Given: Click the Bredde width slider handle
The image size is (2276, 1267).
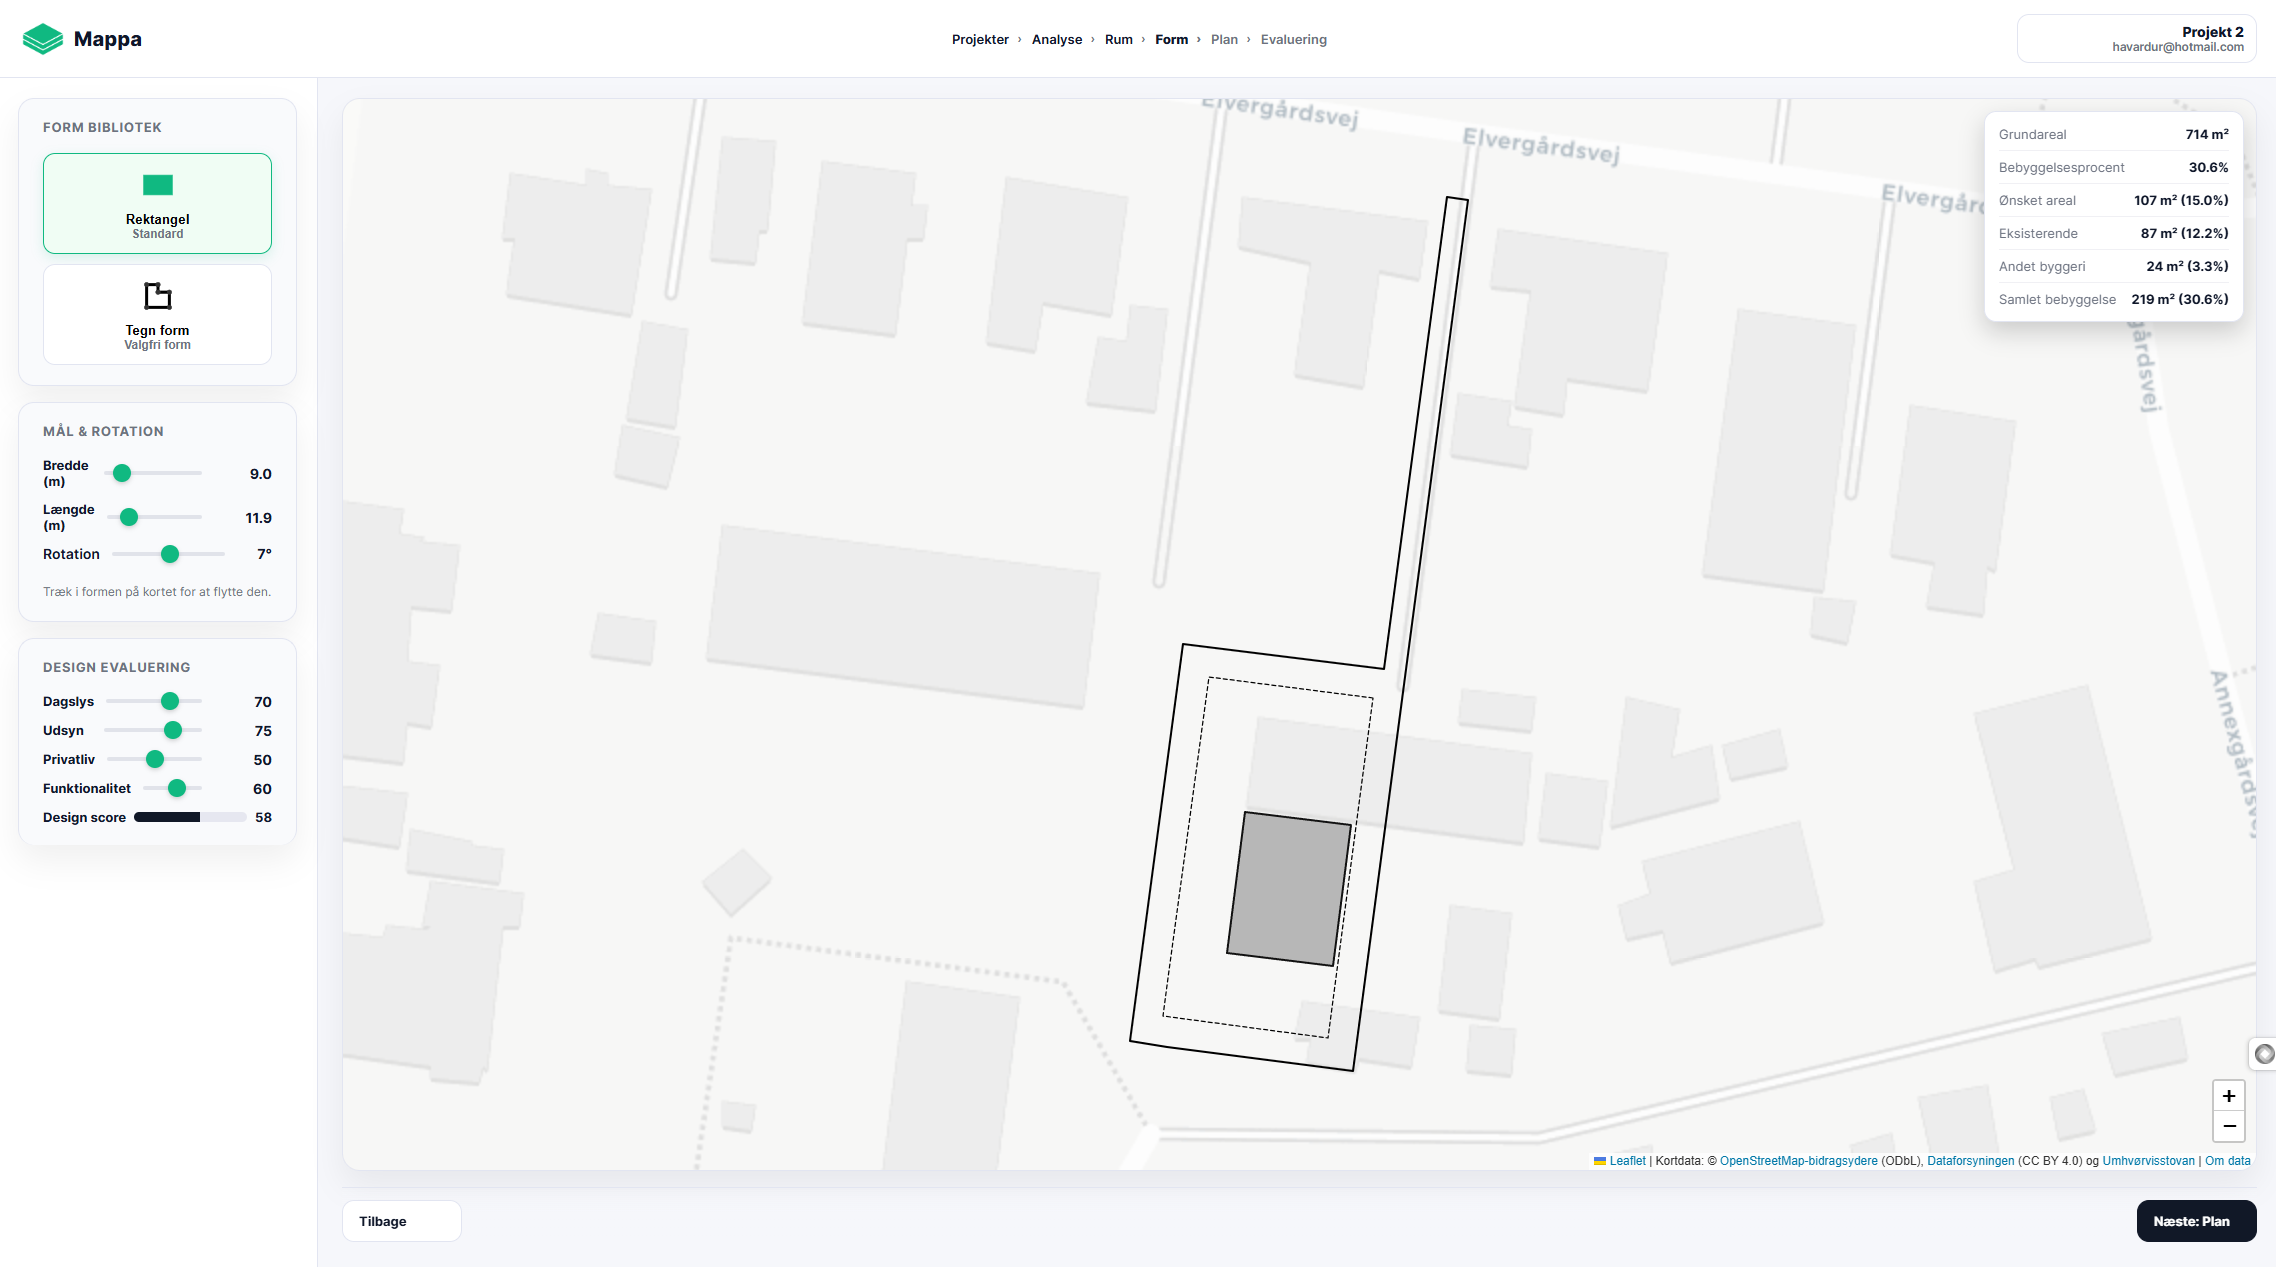Looking at the screenshot, I should tap(122, 473).
